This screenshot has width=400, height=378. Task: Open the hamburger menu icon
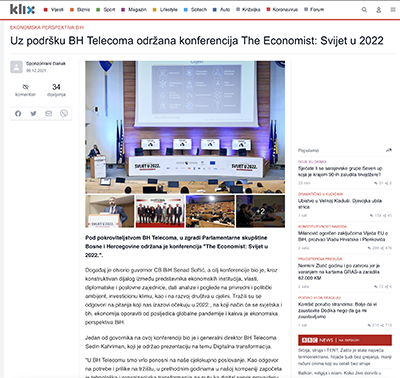(x=393, y=10)
